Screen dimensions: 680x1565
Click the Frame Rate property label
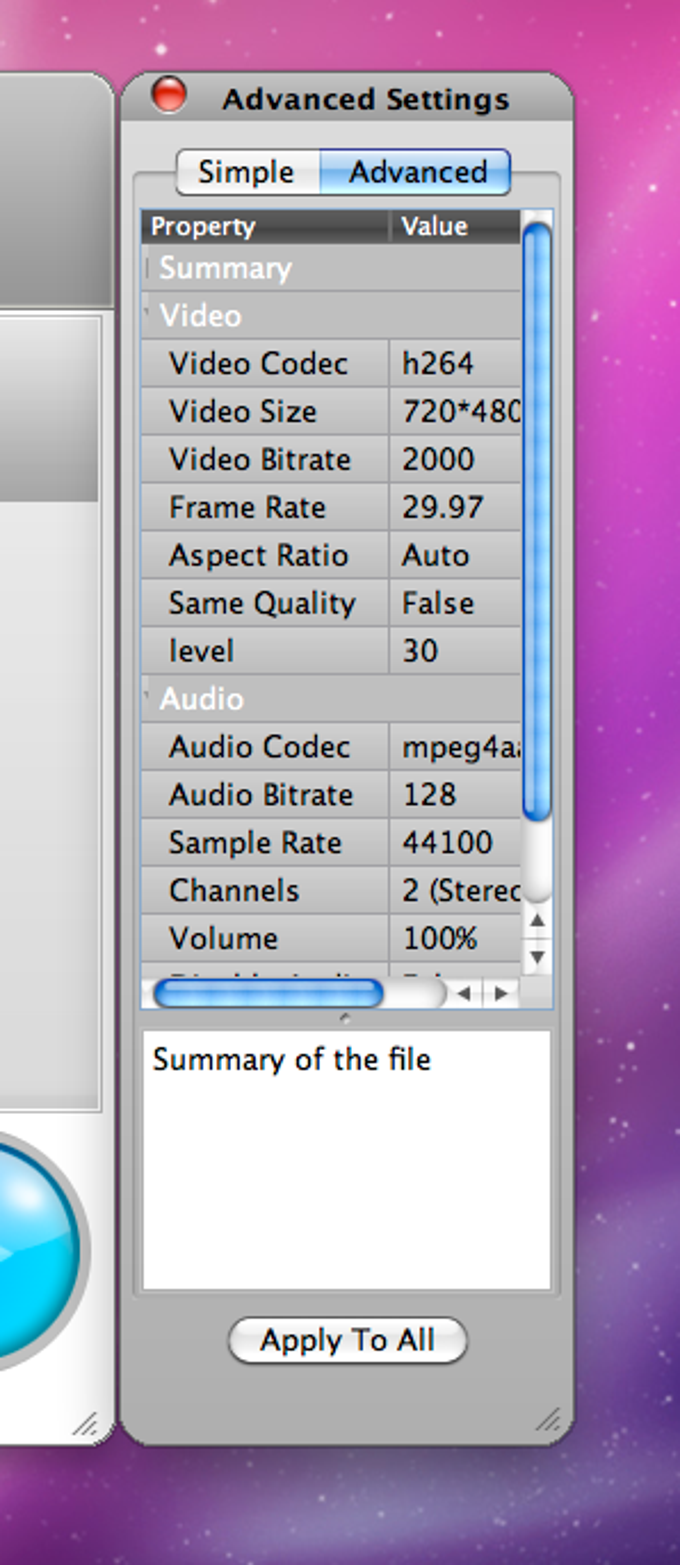point(247,507)
